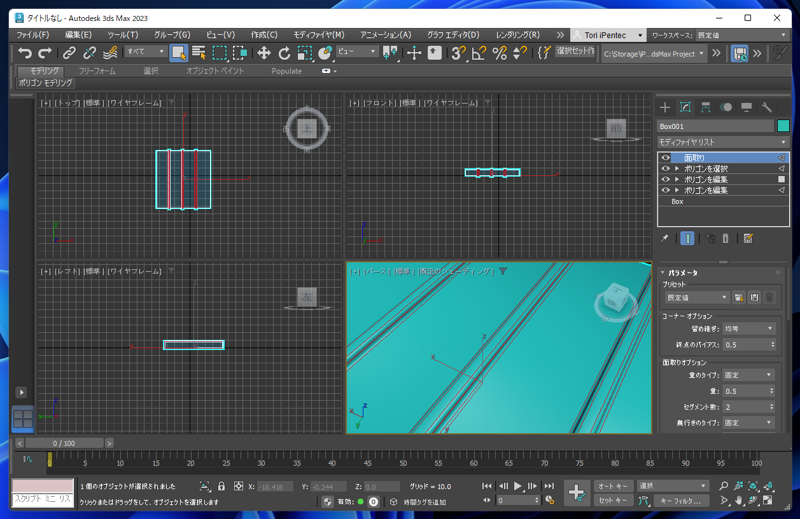Open the 編集(E) menu
800x519 pixels.
pyautogui.click(x=78, y=35)
